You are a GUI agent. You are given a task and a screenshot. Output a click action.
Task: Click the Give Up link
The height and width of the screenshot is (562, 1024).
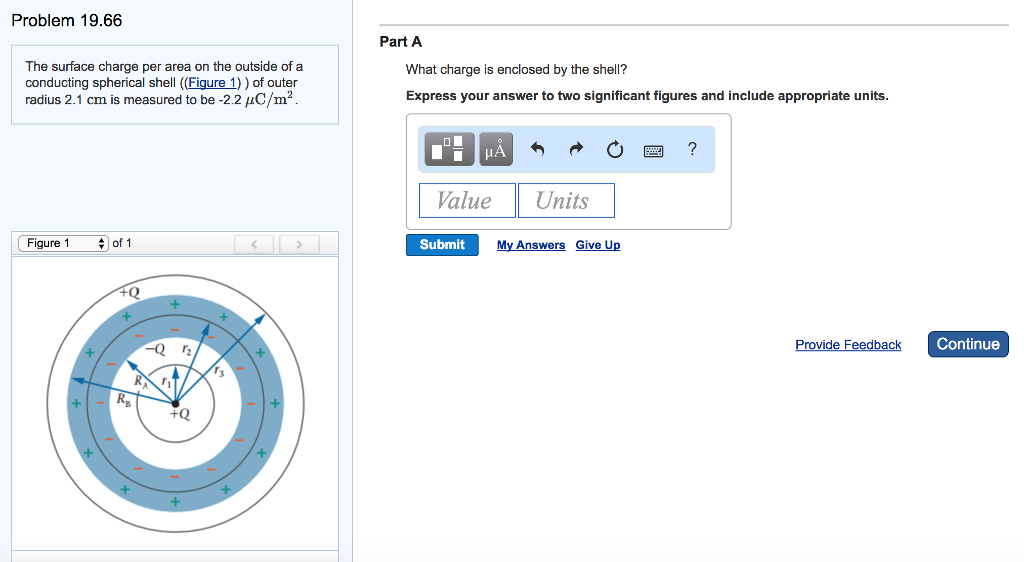pyautogui.click(x=598, y=245)
